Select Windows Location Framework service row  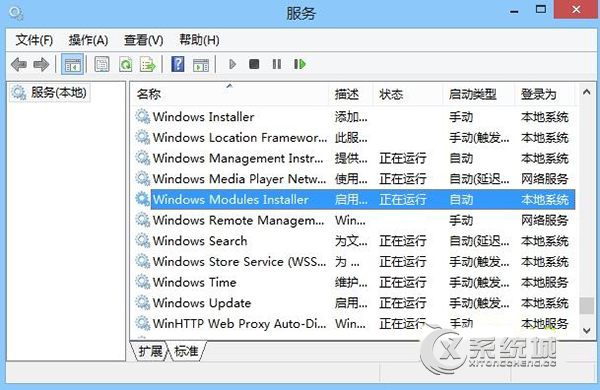click(354, 137)
